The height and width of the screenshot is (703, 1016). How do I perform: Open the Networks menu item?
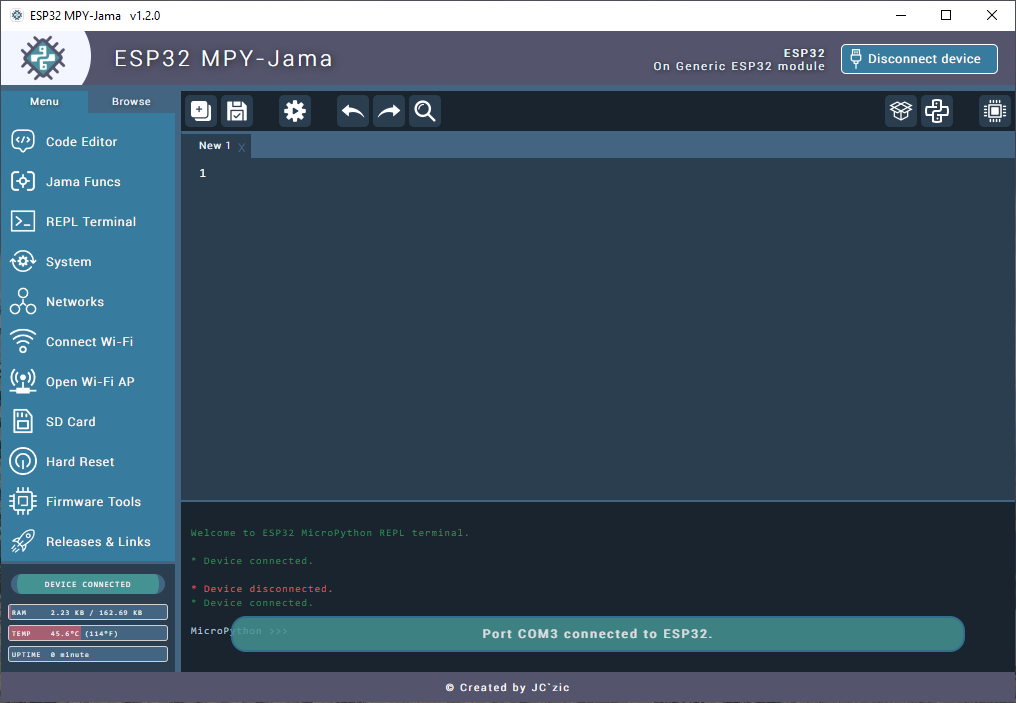(87, 301)
